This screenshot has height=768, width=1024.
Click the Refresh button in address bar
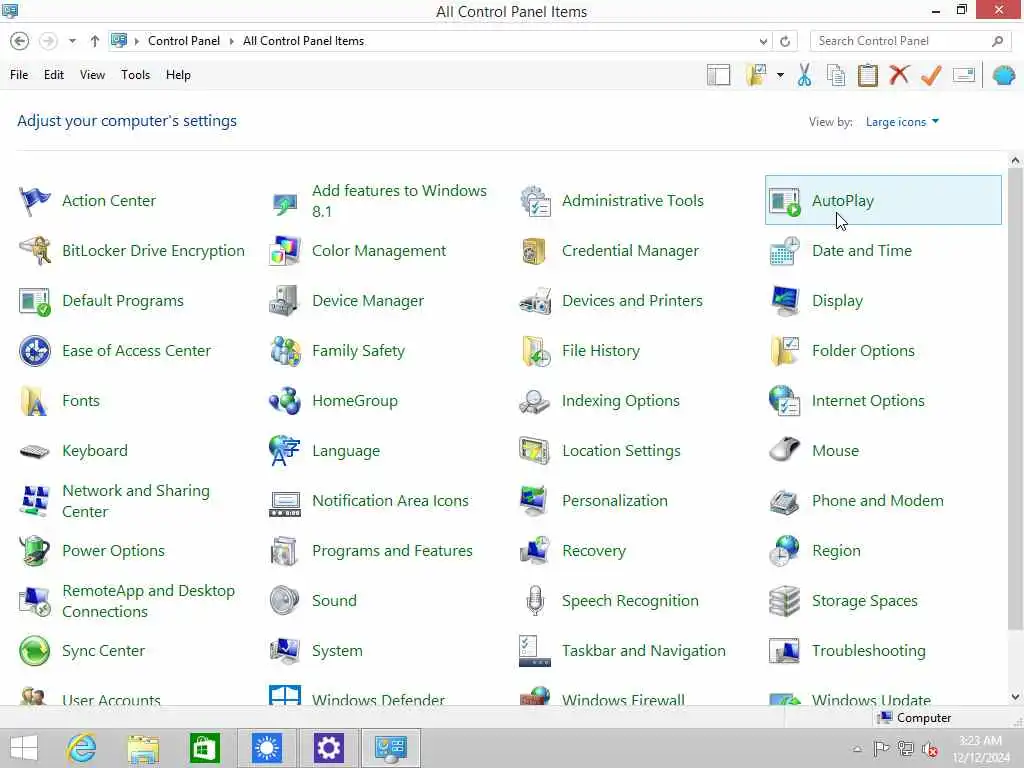pos(785,41)
